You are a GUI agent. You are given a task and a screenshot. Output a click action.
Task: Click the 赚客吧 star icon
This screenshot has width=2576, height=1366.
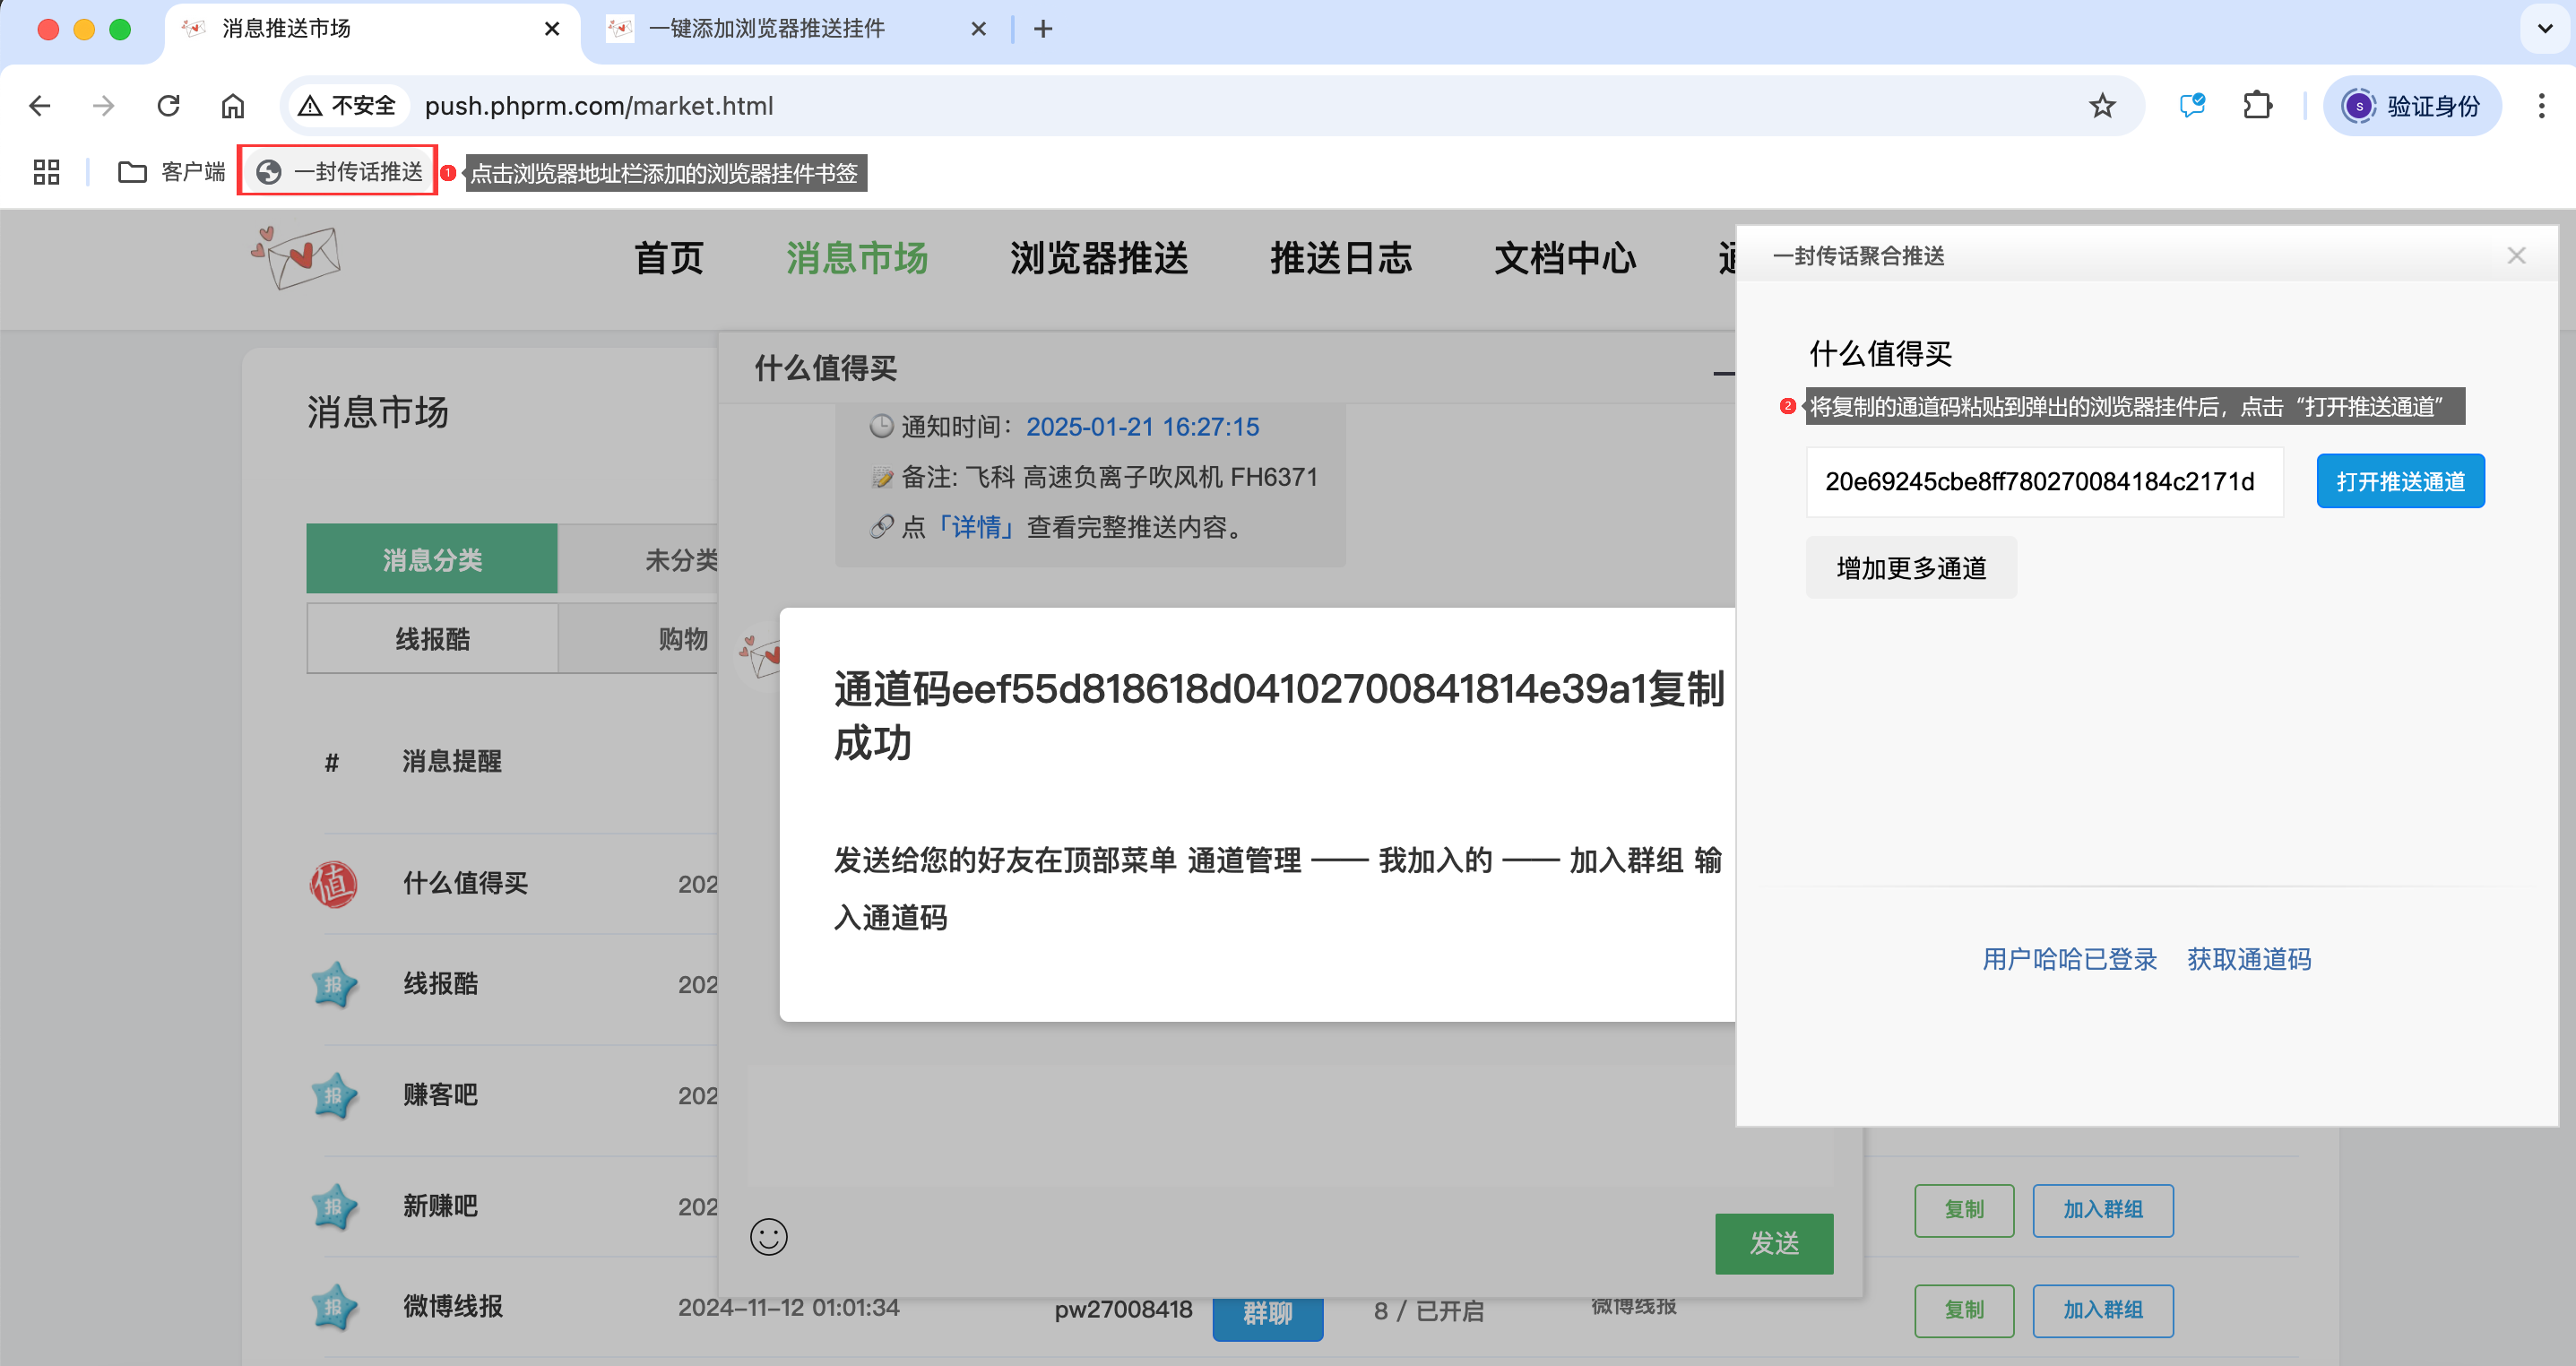(x=333, y=1095)
